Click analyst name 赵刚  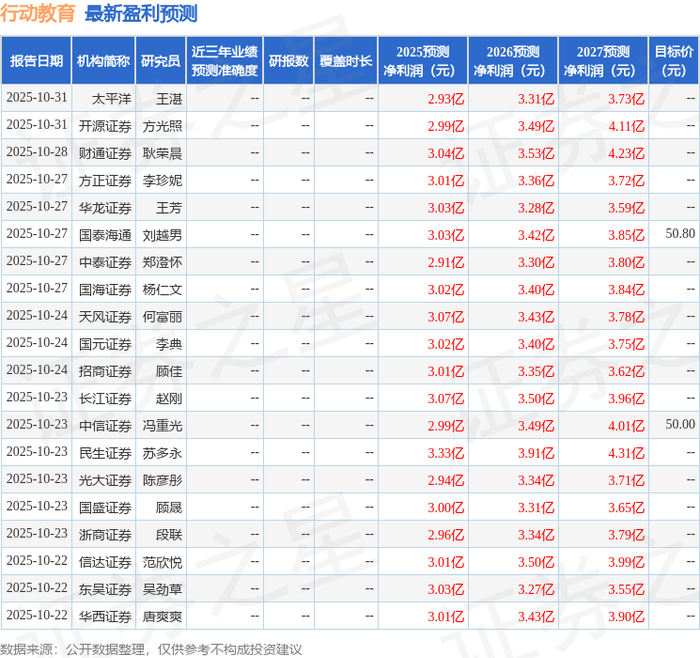169,398
